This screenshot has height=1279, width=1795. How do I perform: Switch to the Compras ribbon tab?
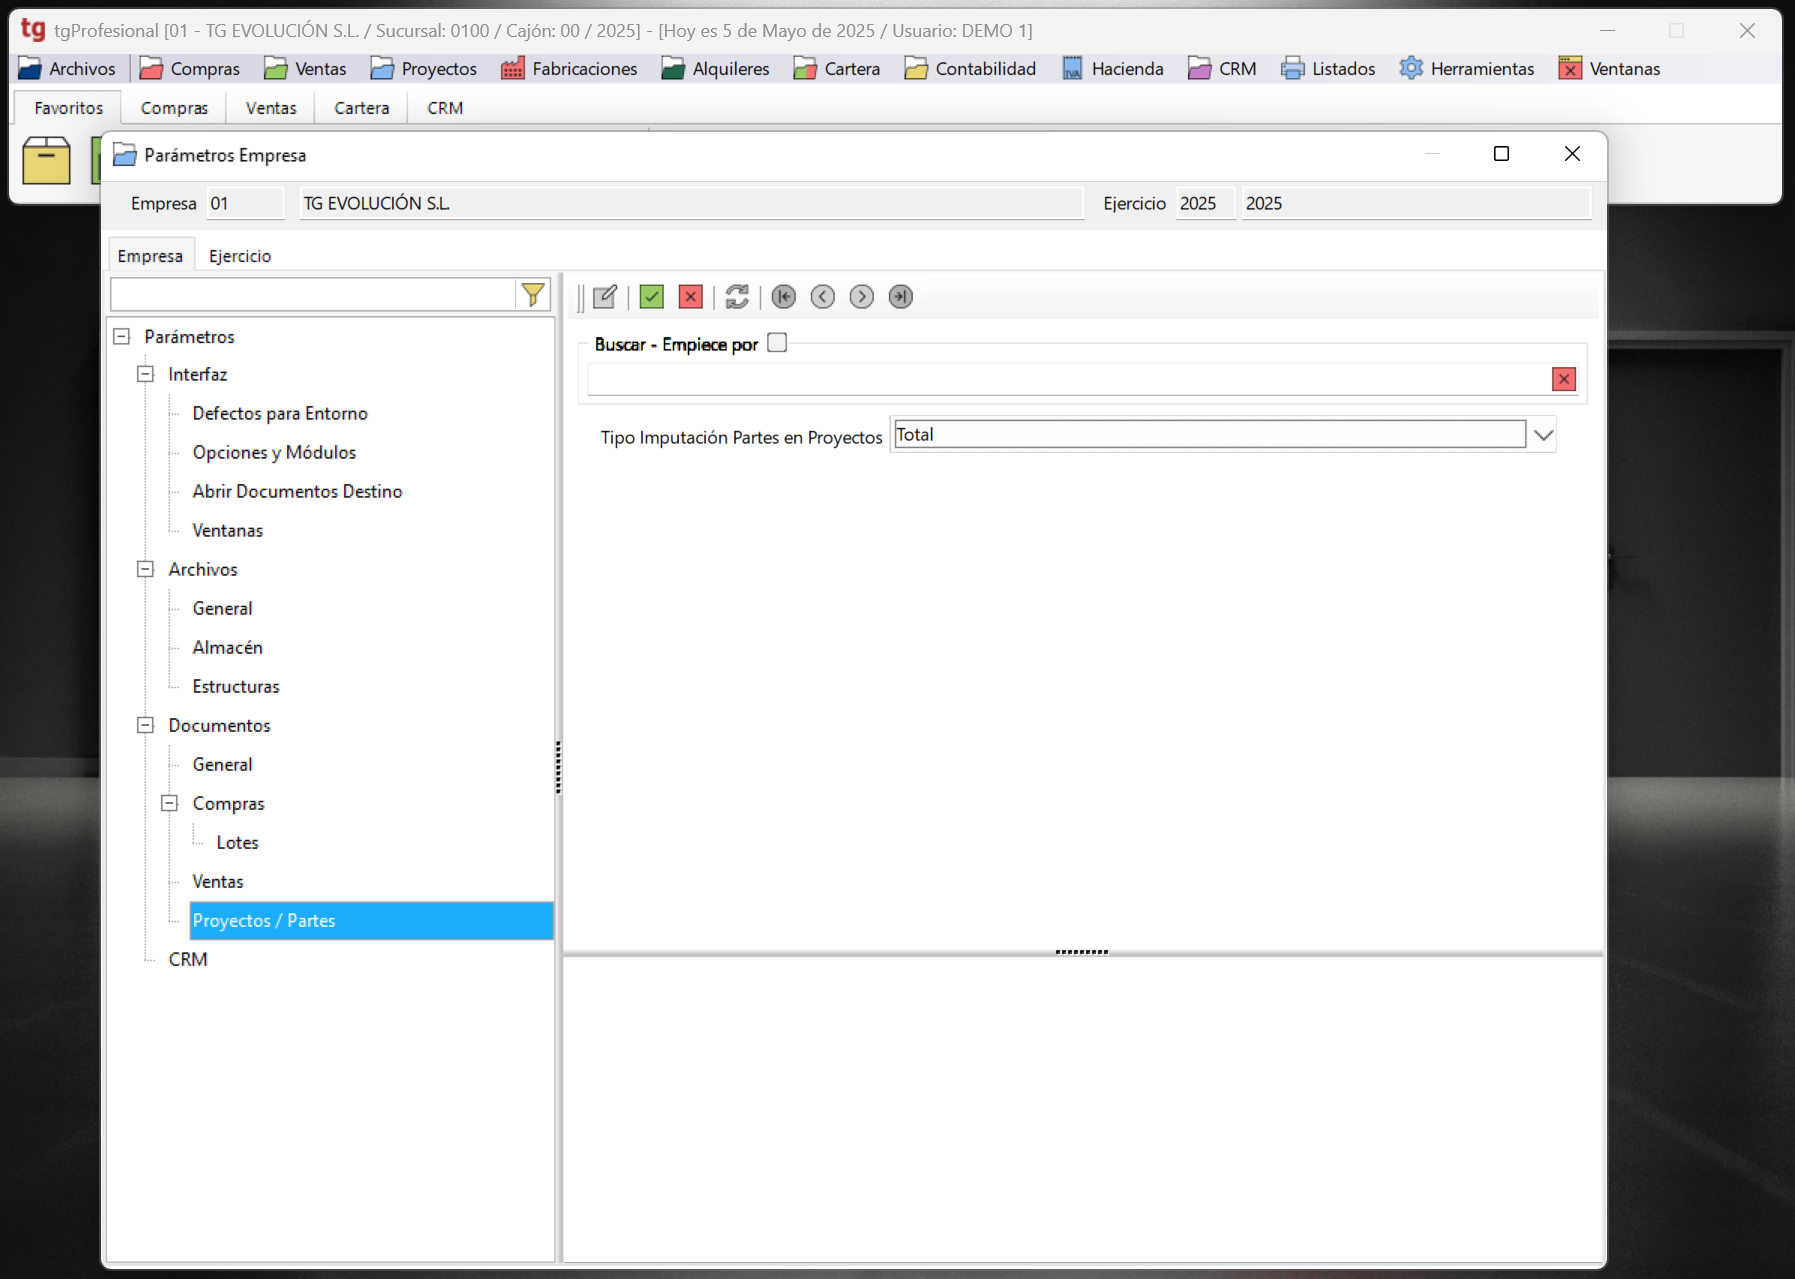pos(174,108)
